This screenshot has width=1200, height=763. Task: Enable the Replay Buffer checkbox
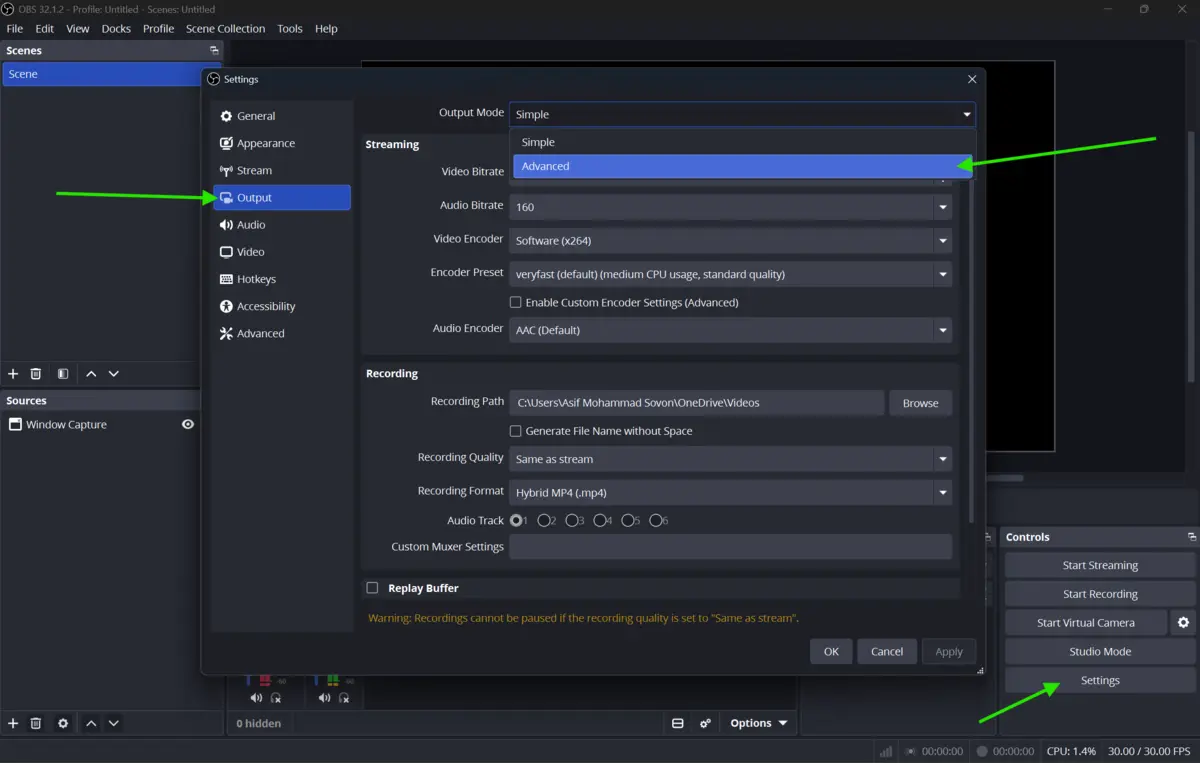[x=372, y=588]
